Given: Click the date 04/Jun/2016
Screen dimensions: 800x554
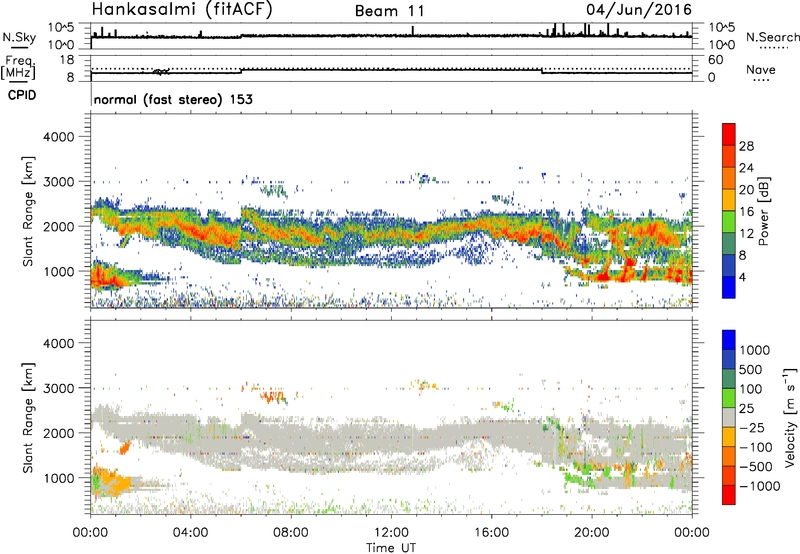Looking at the screenshot, I should coord(638,10).
